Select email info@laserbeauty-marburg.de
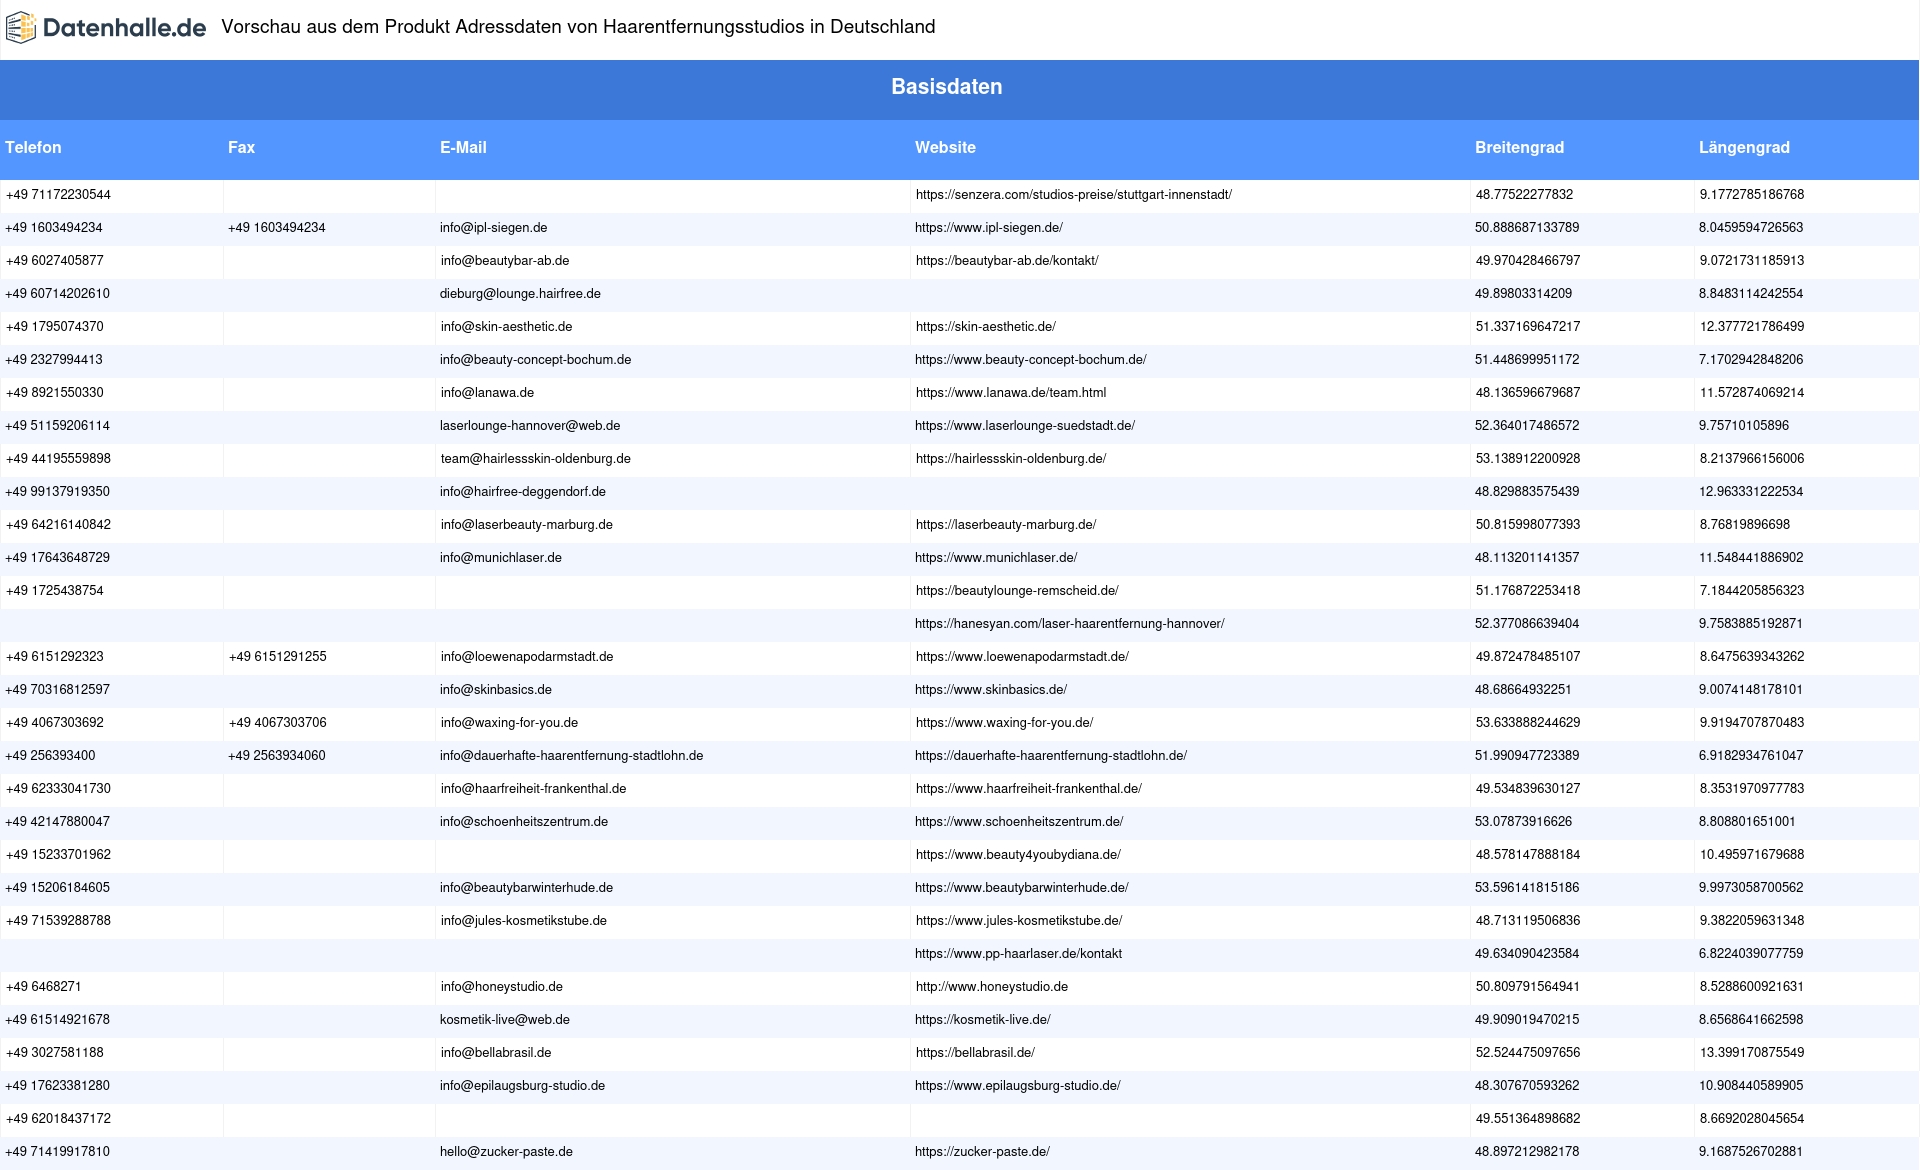1920x1170 pixels. pos(526,525)
